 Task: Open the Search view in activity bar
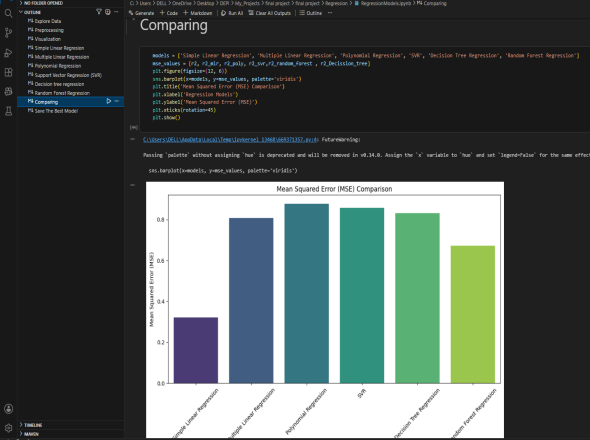(8, 14)
